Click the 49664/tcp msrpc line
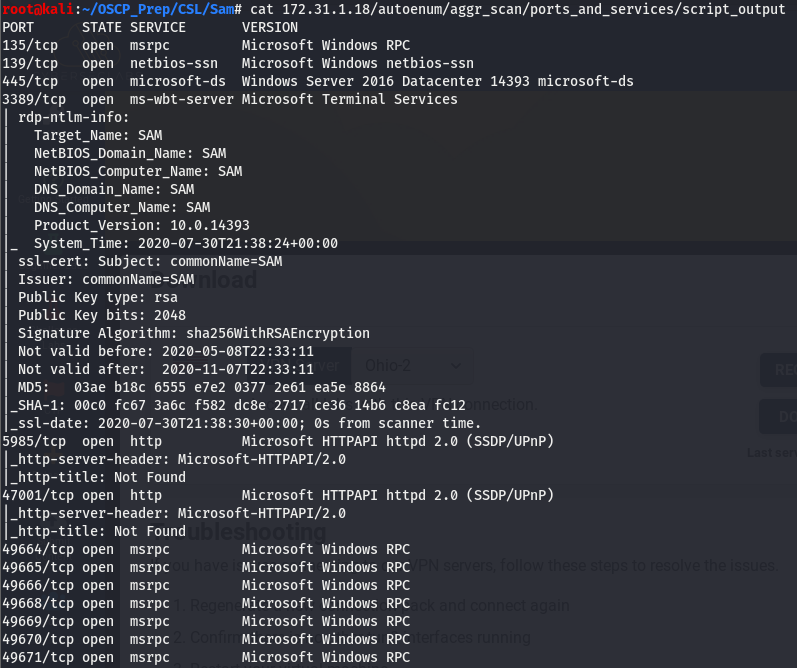The image size is (797, 668). 206,549
